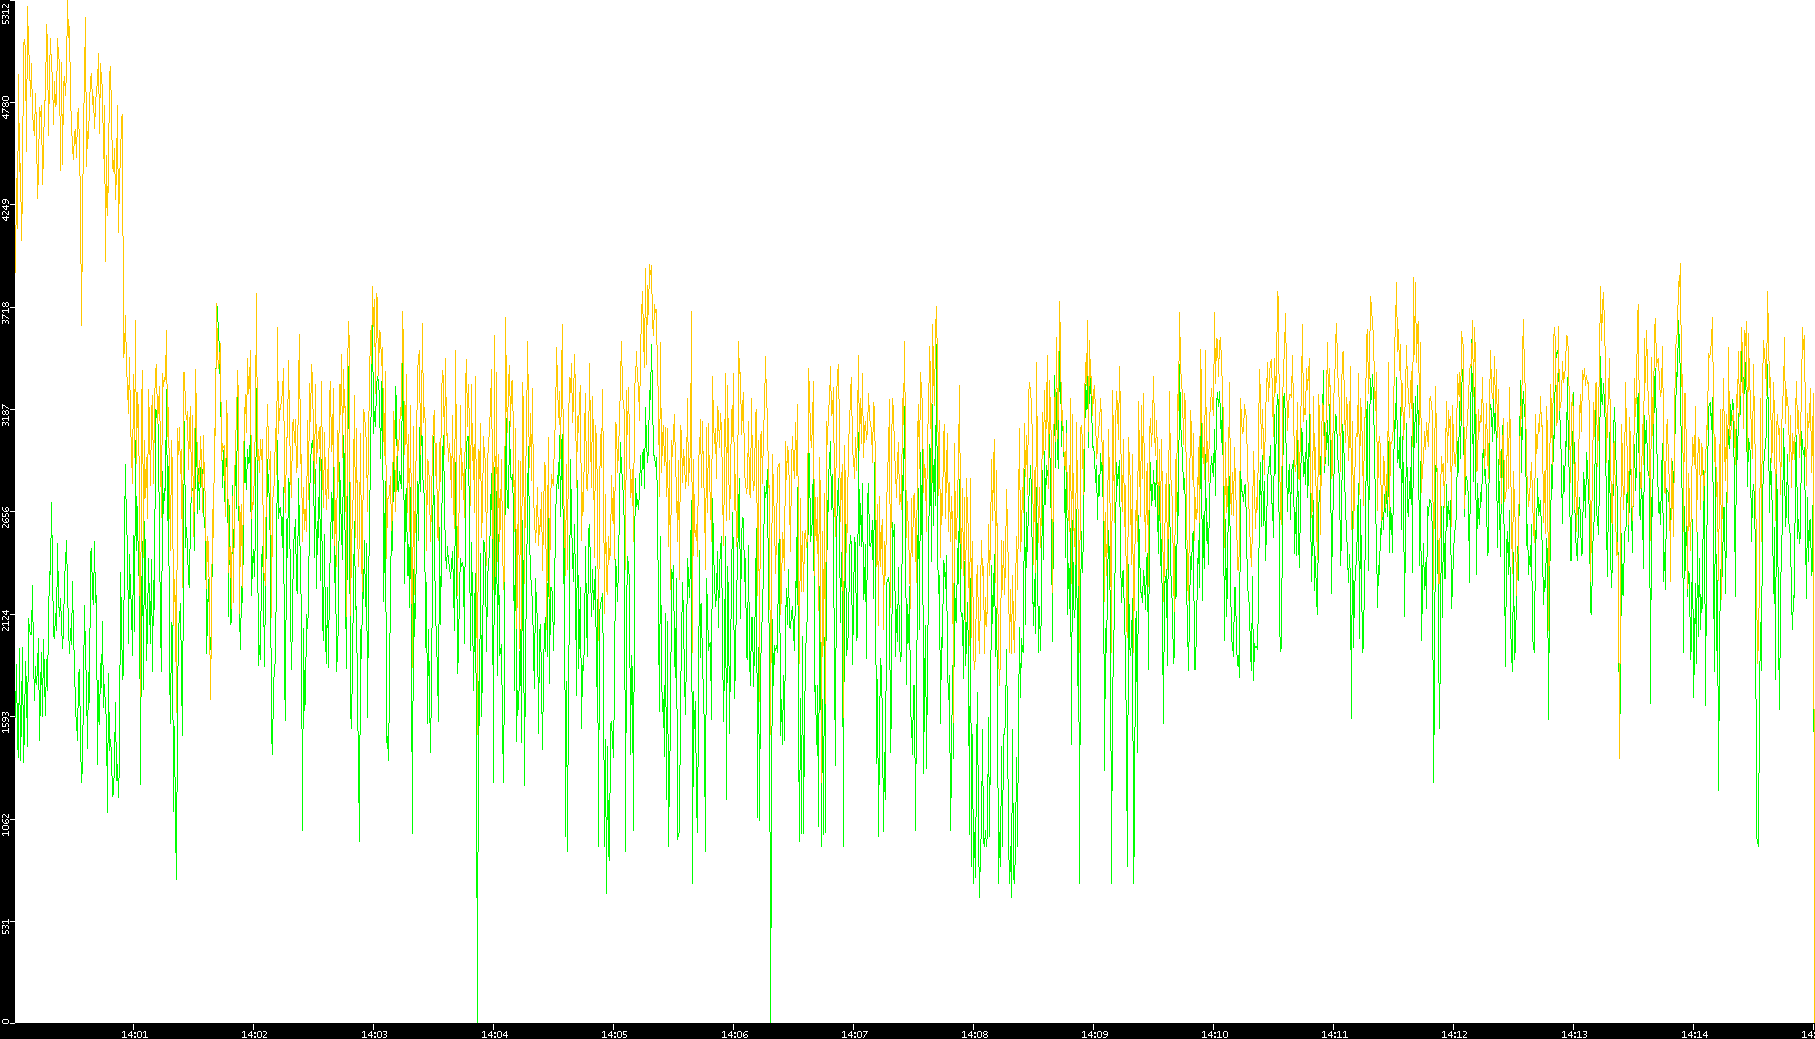The width and height of the screenshot is (1815, 1039).
Task: Click the 14:12 time label
Action: click(x=1454, y=1033)
